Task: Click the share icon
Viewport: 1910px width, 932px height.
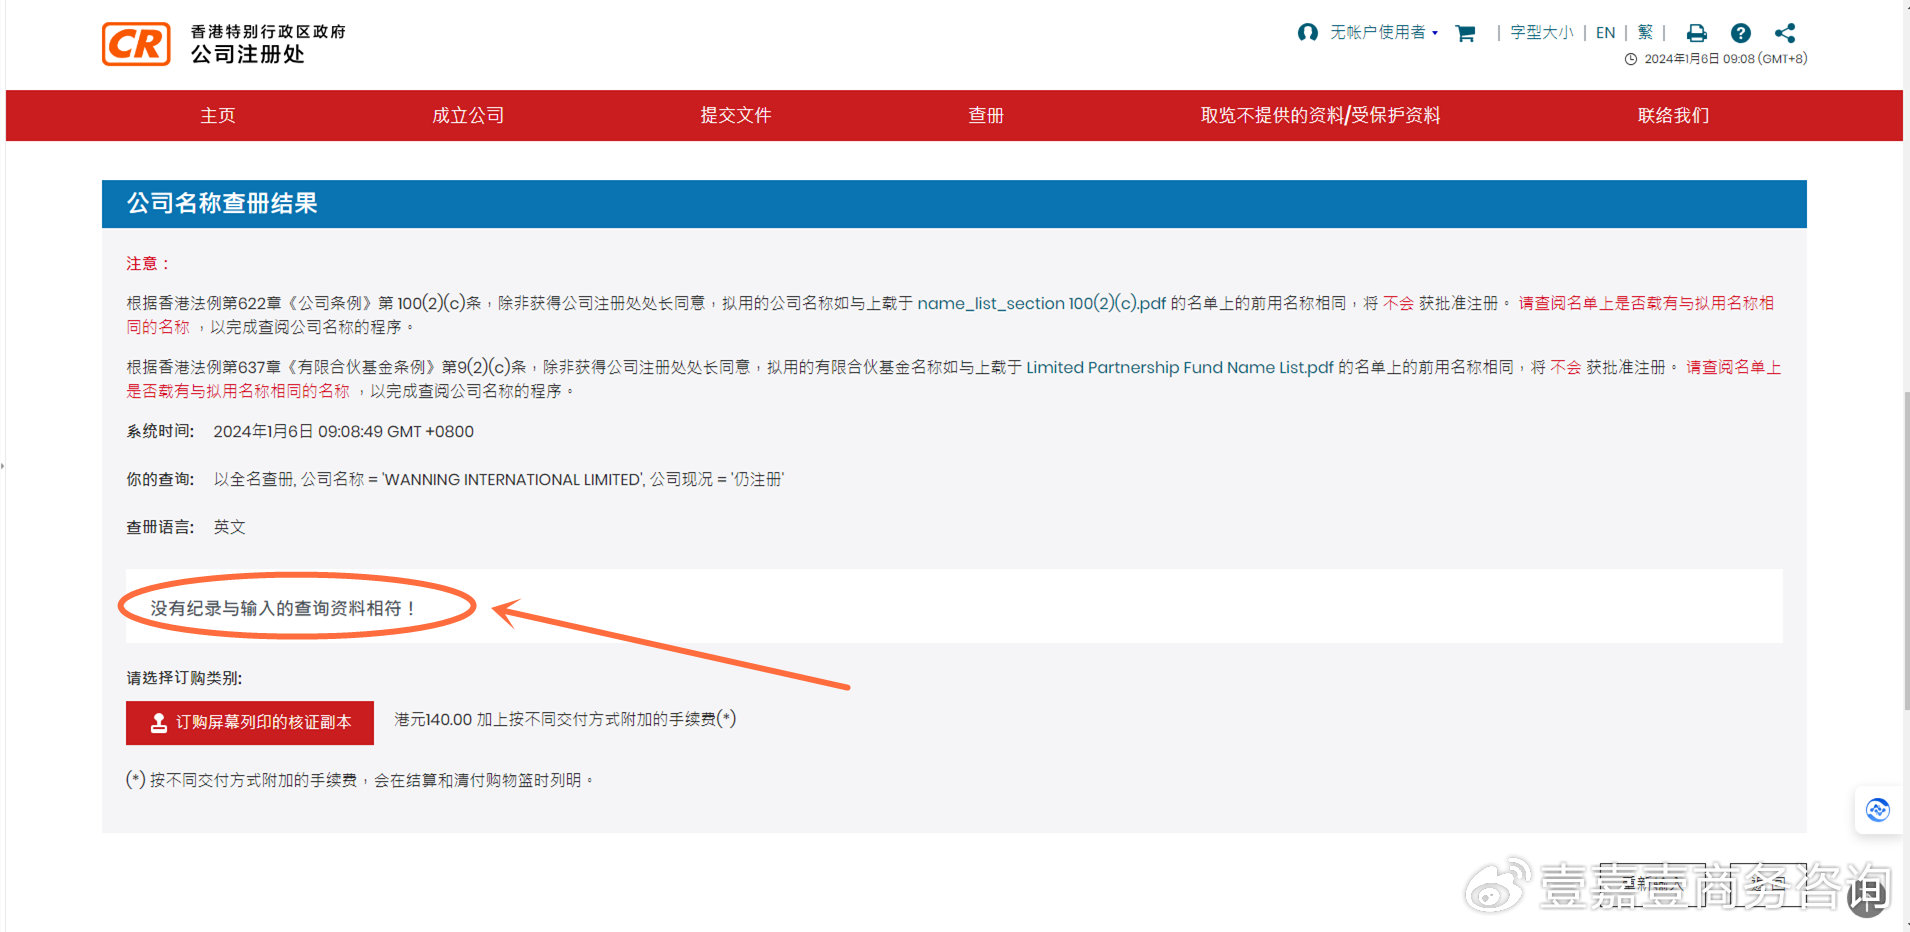Action: pyautogui.click(x=1785, y=33)
